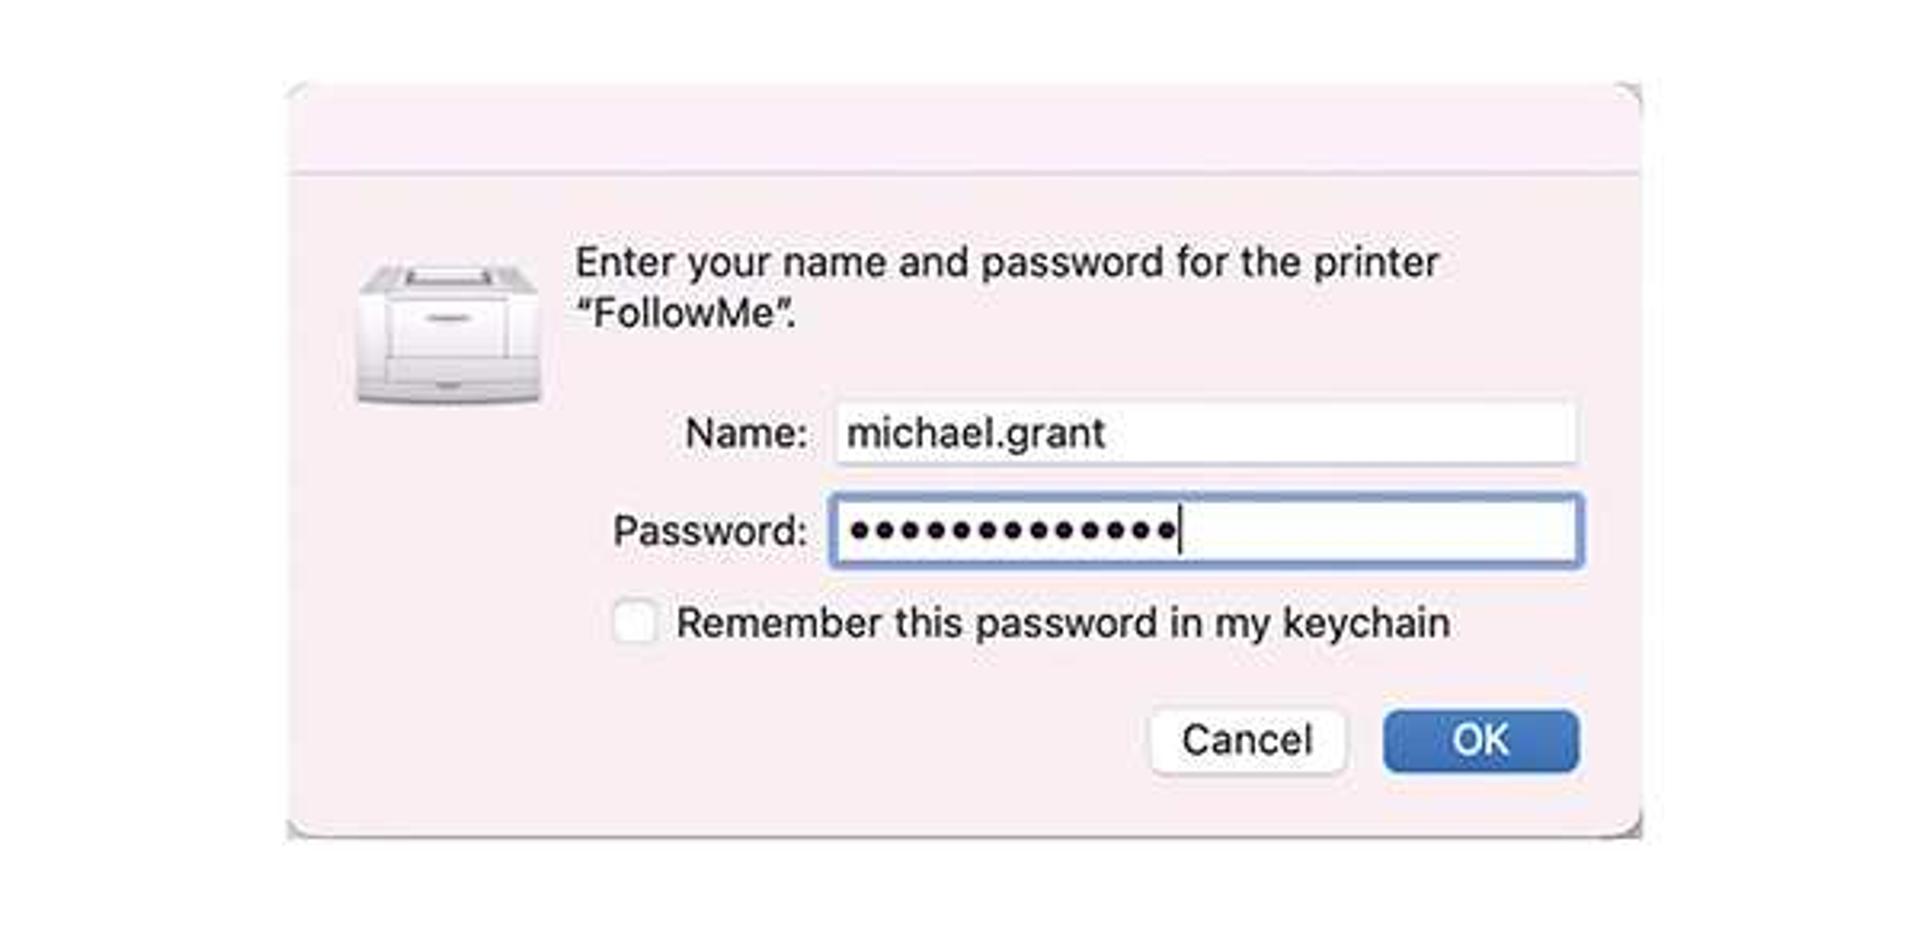The height and width of the screenshot is (950, 1920).
Task: Click the Remember this password label text
Action: [1063, 623]
